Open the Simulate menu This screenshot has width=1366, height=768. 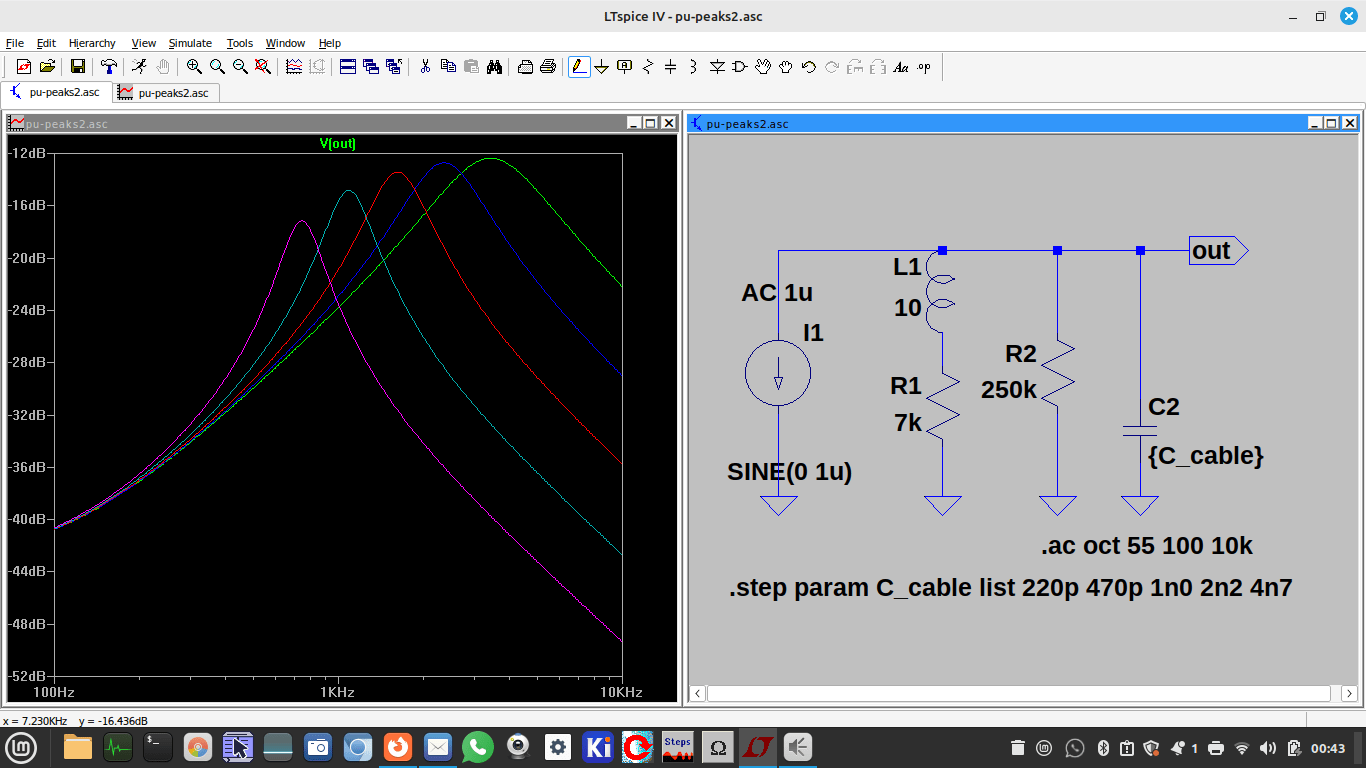point(190,43)
